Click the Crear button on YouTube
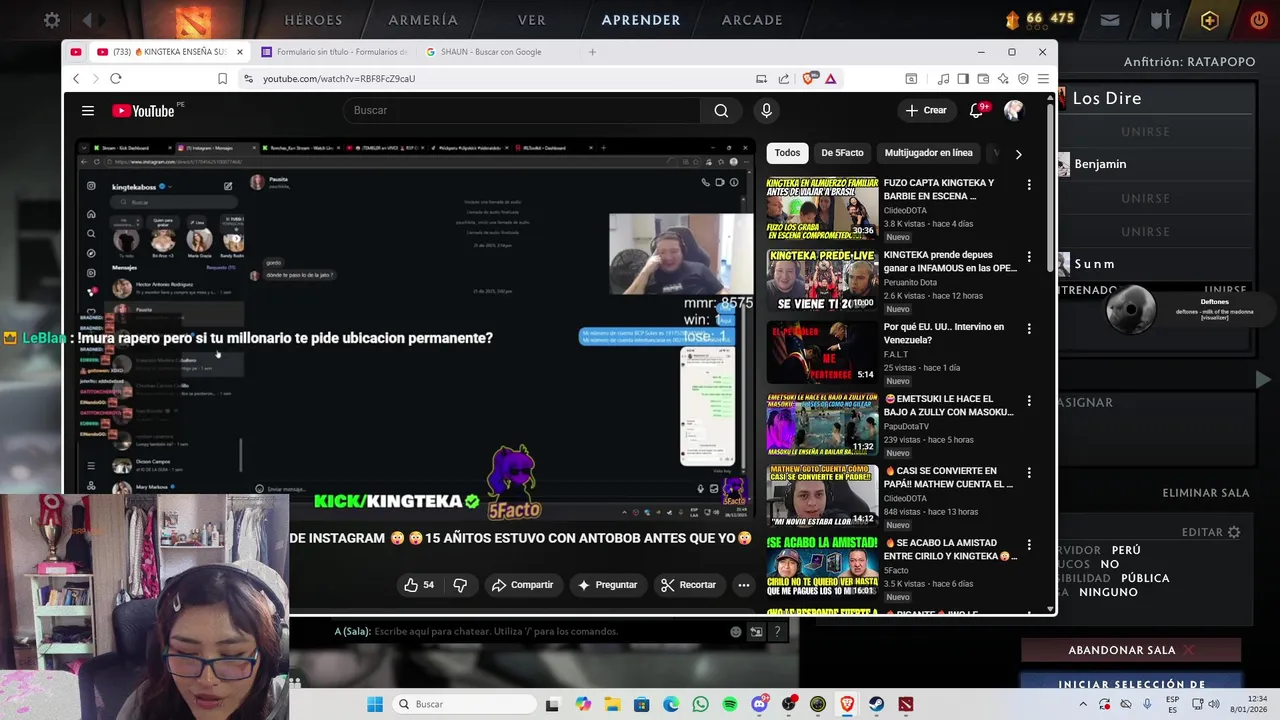This screenshot has height=720, width=1280. (926, 110)
